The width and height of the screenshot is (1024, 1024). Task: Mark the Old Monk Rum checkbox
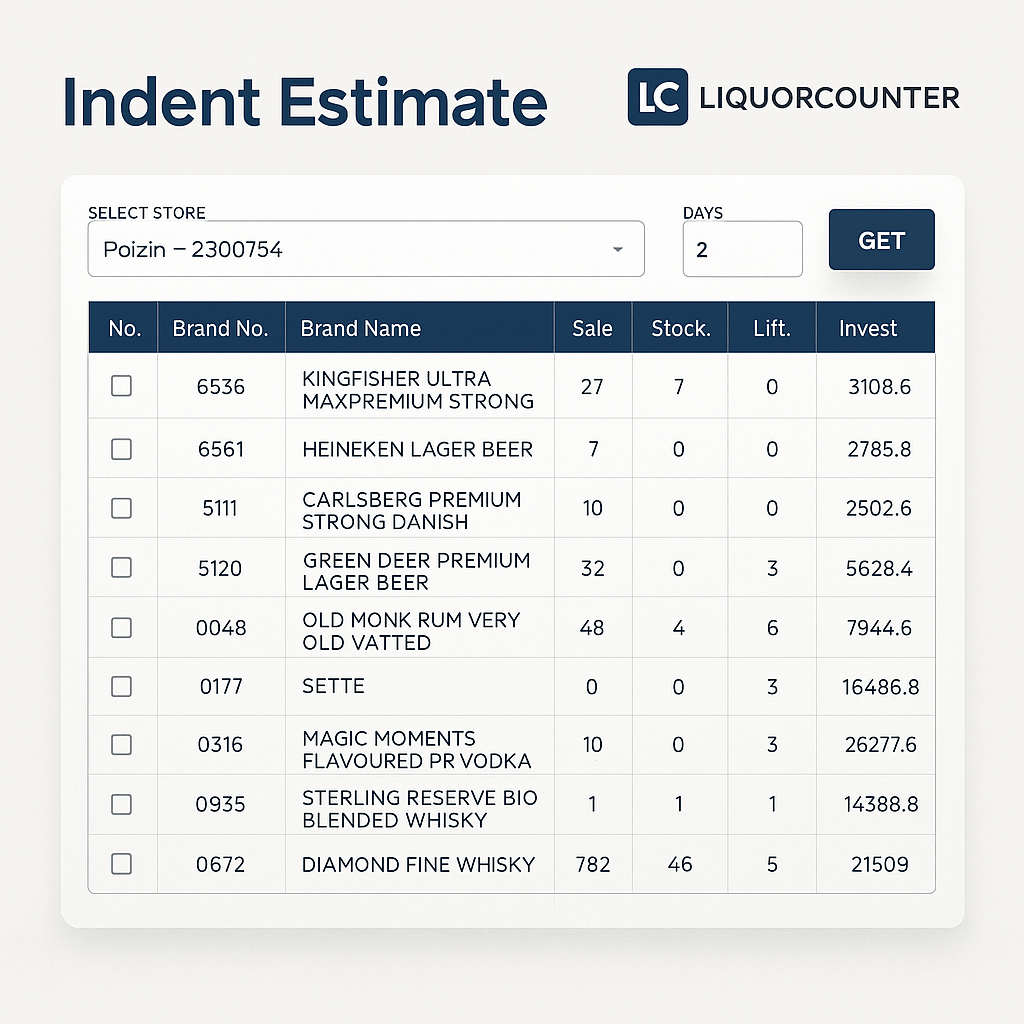click(121, 627)
